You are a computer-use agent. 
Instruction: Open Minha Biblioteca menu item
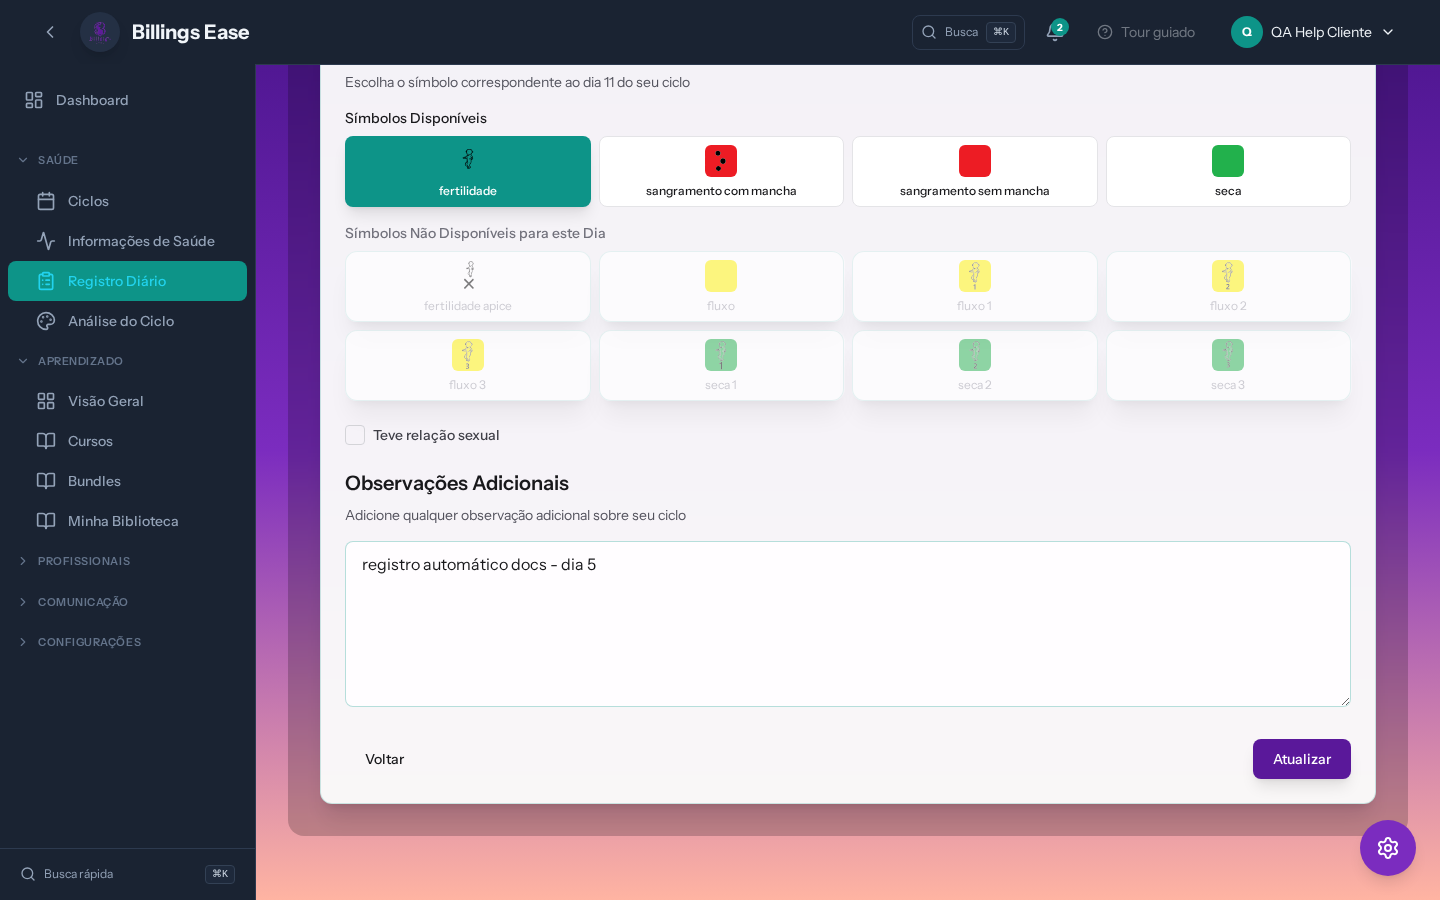(x=123, y=521)
